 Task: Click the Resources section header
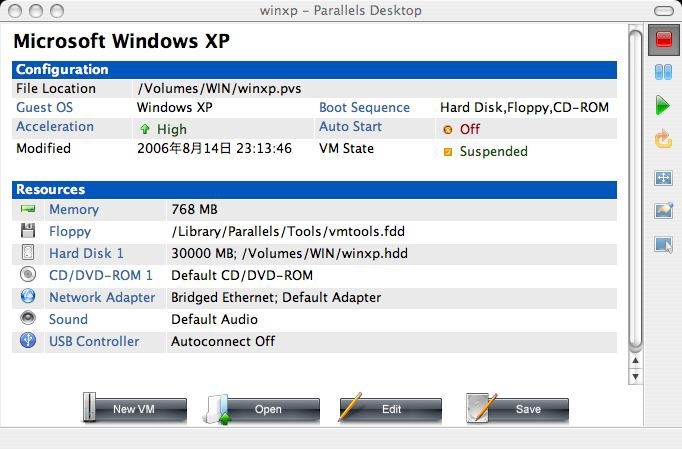coord(314,190)
